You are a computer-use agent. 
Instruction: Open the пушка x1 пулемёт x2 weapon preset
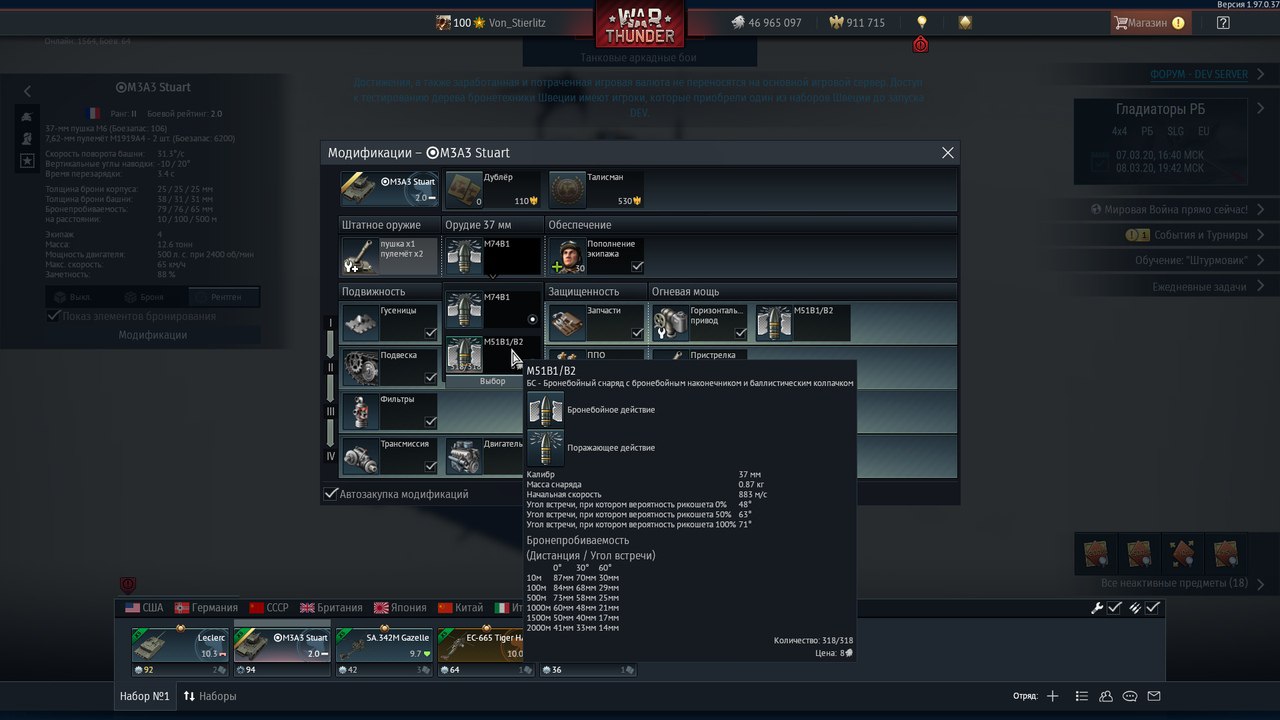(389, 256)
